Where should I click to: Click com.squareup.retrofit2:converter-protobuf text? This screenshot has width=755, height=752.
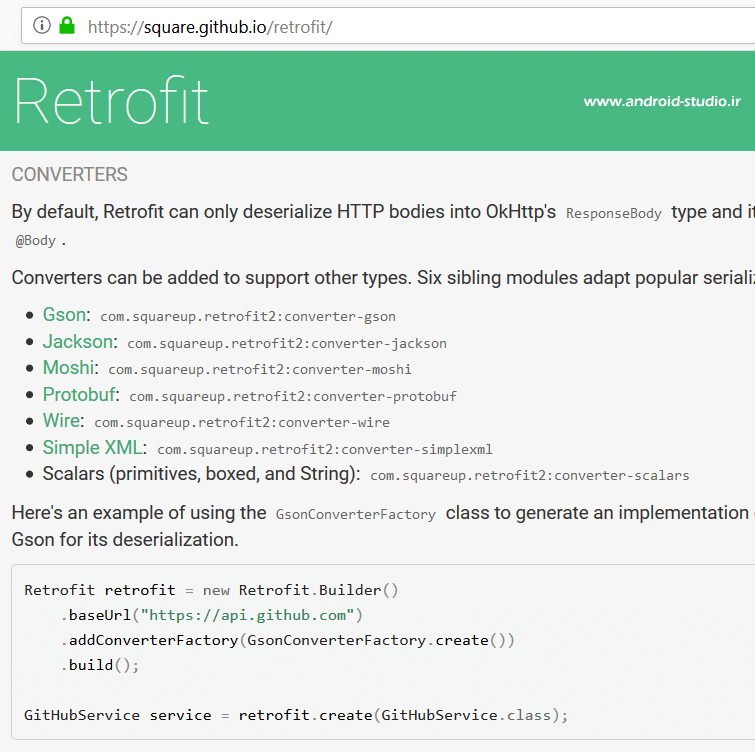293,397
